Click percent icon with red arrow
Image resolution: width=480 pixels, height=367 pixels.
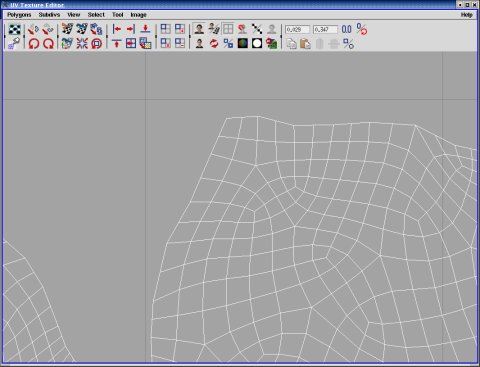362,29
